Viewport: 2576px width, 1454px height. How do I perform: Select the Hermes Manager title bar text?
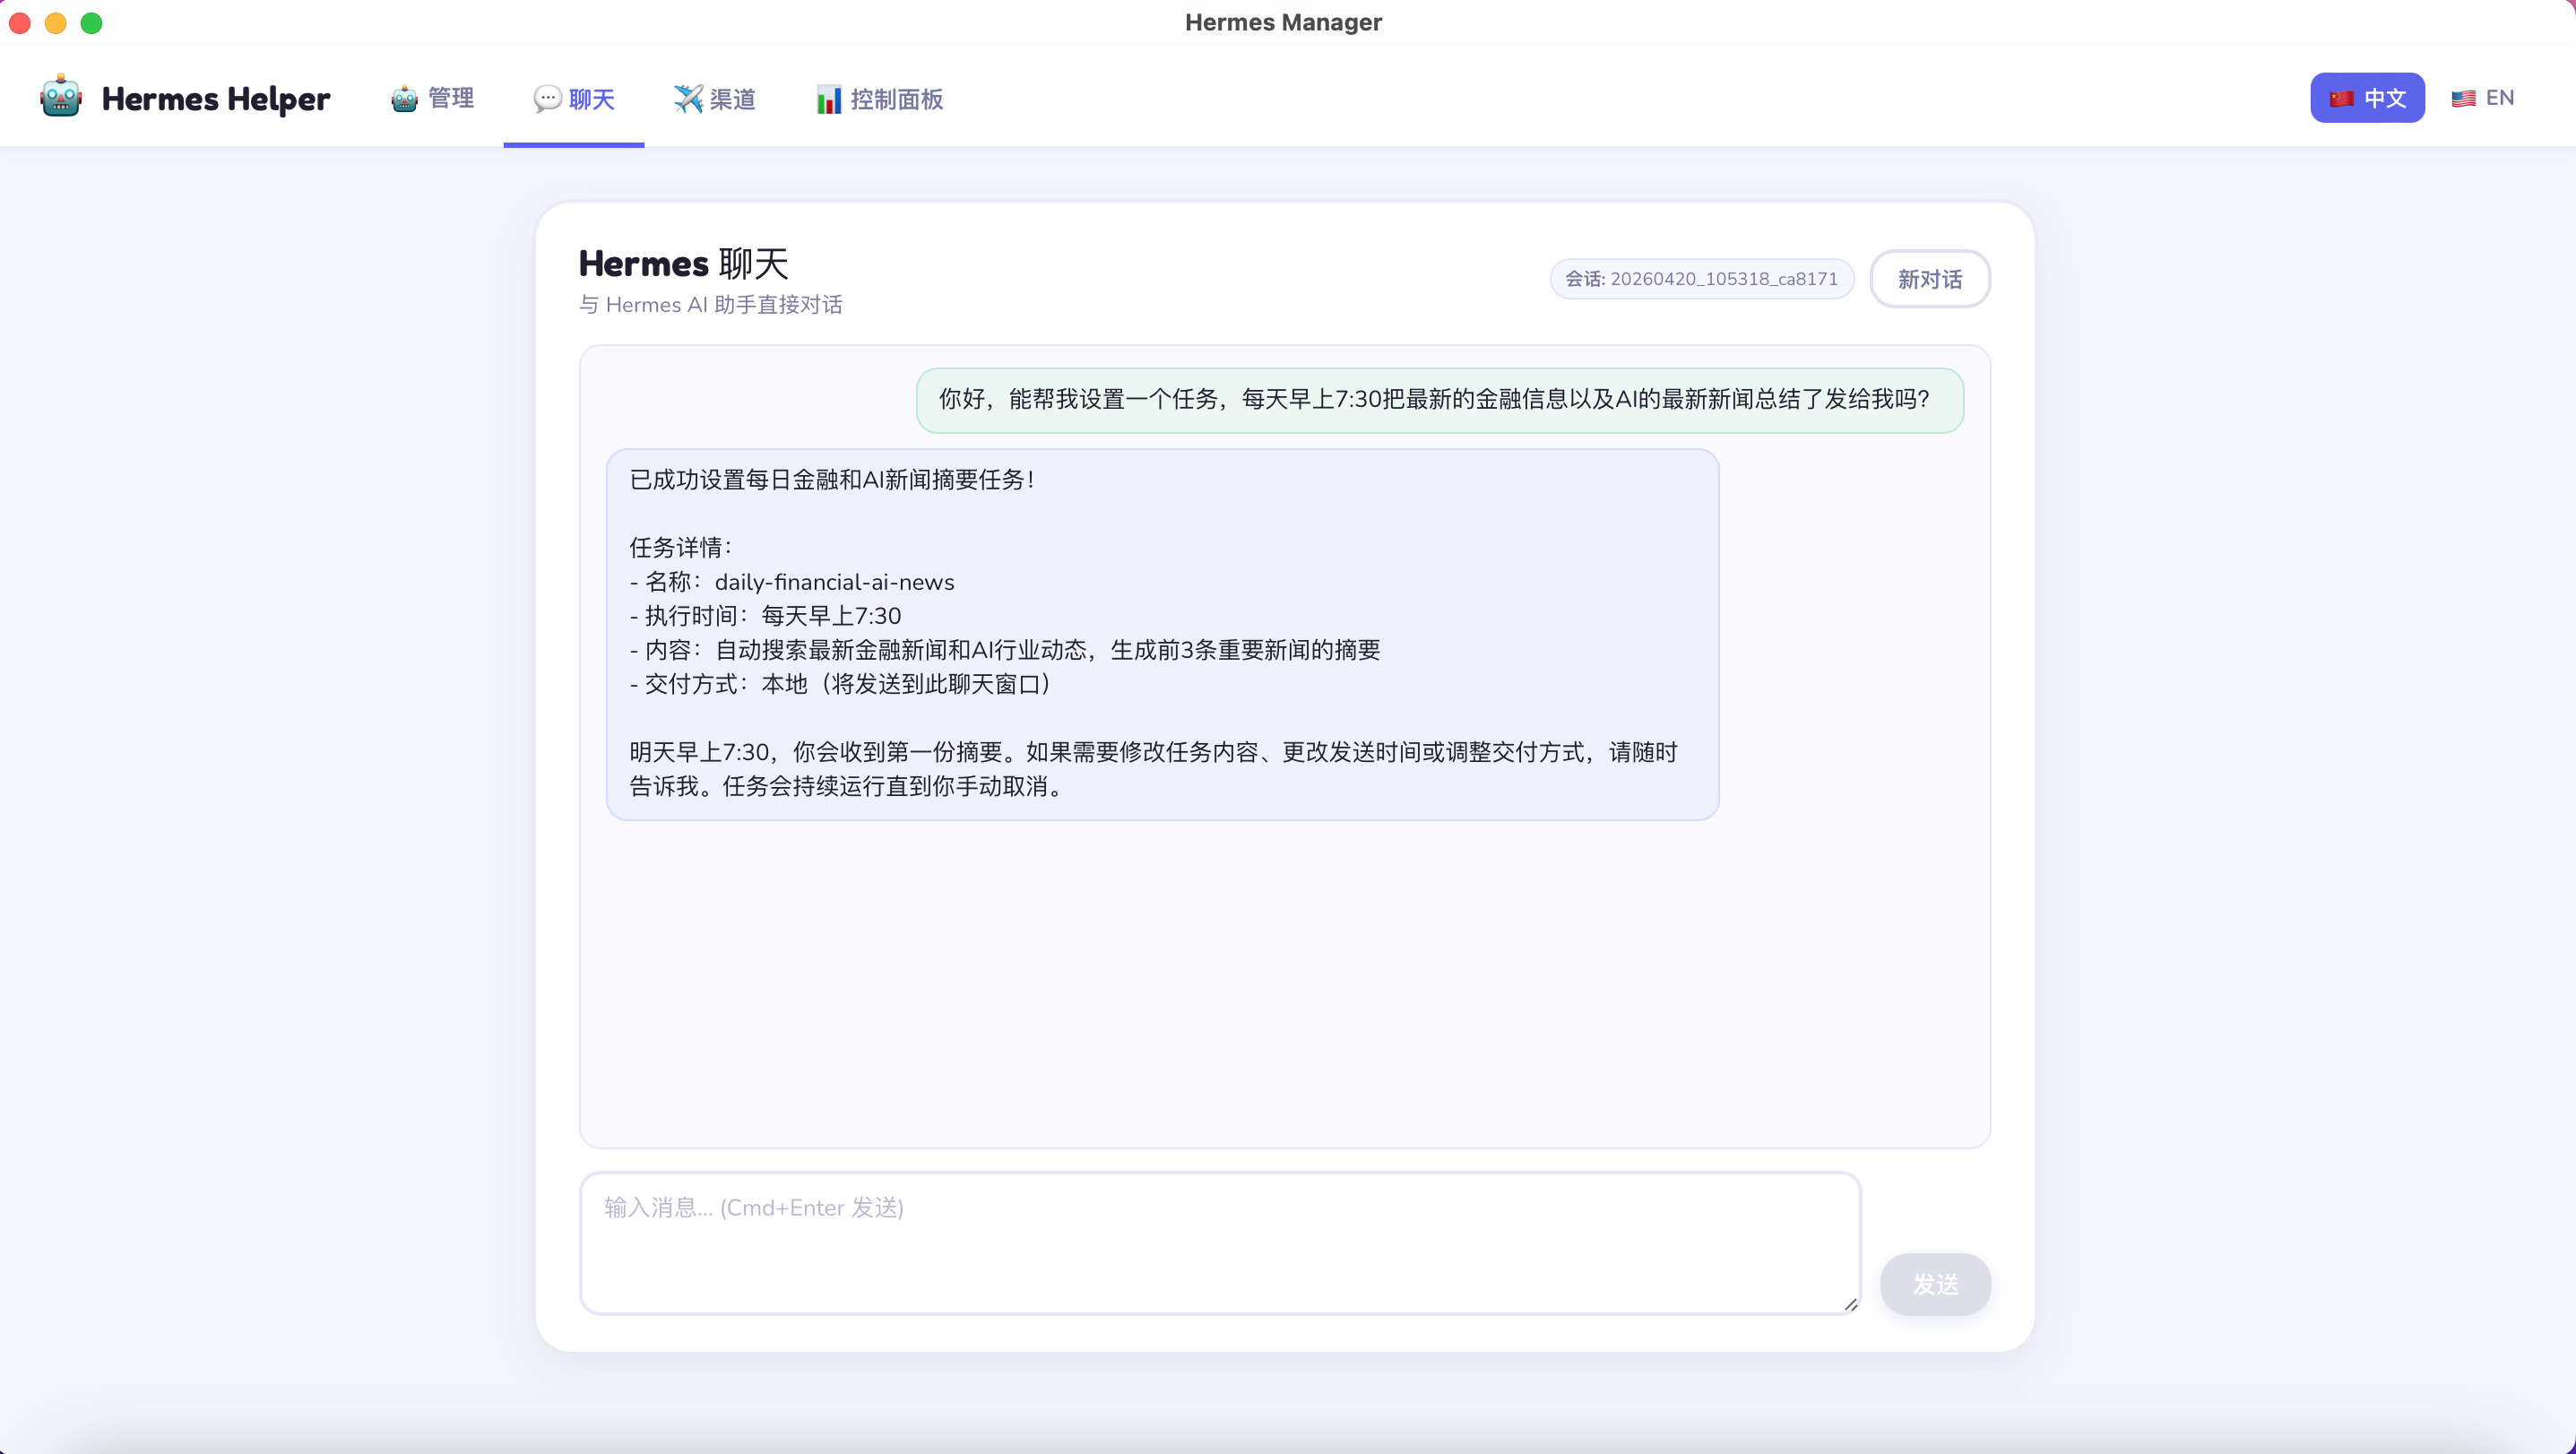(1283, 22)
